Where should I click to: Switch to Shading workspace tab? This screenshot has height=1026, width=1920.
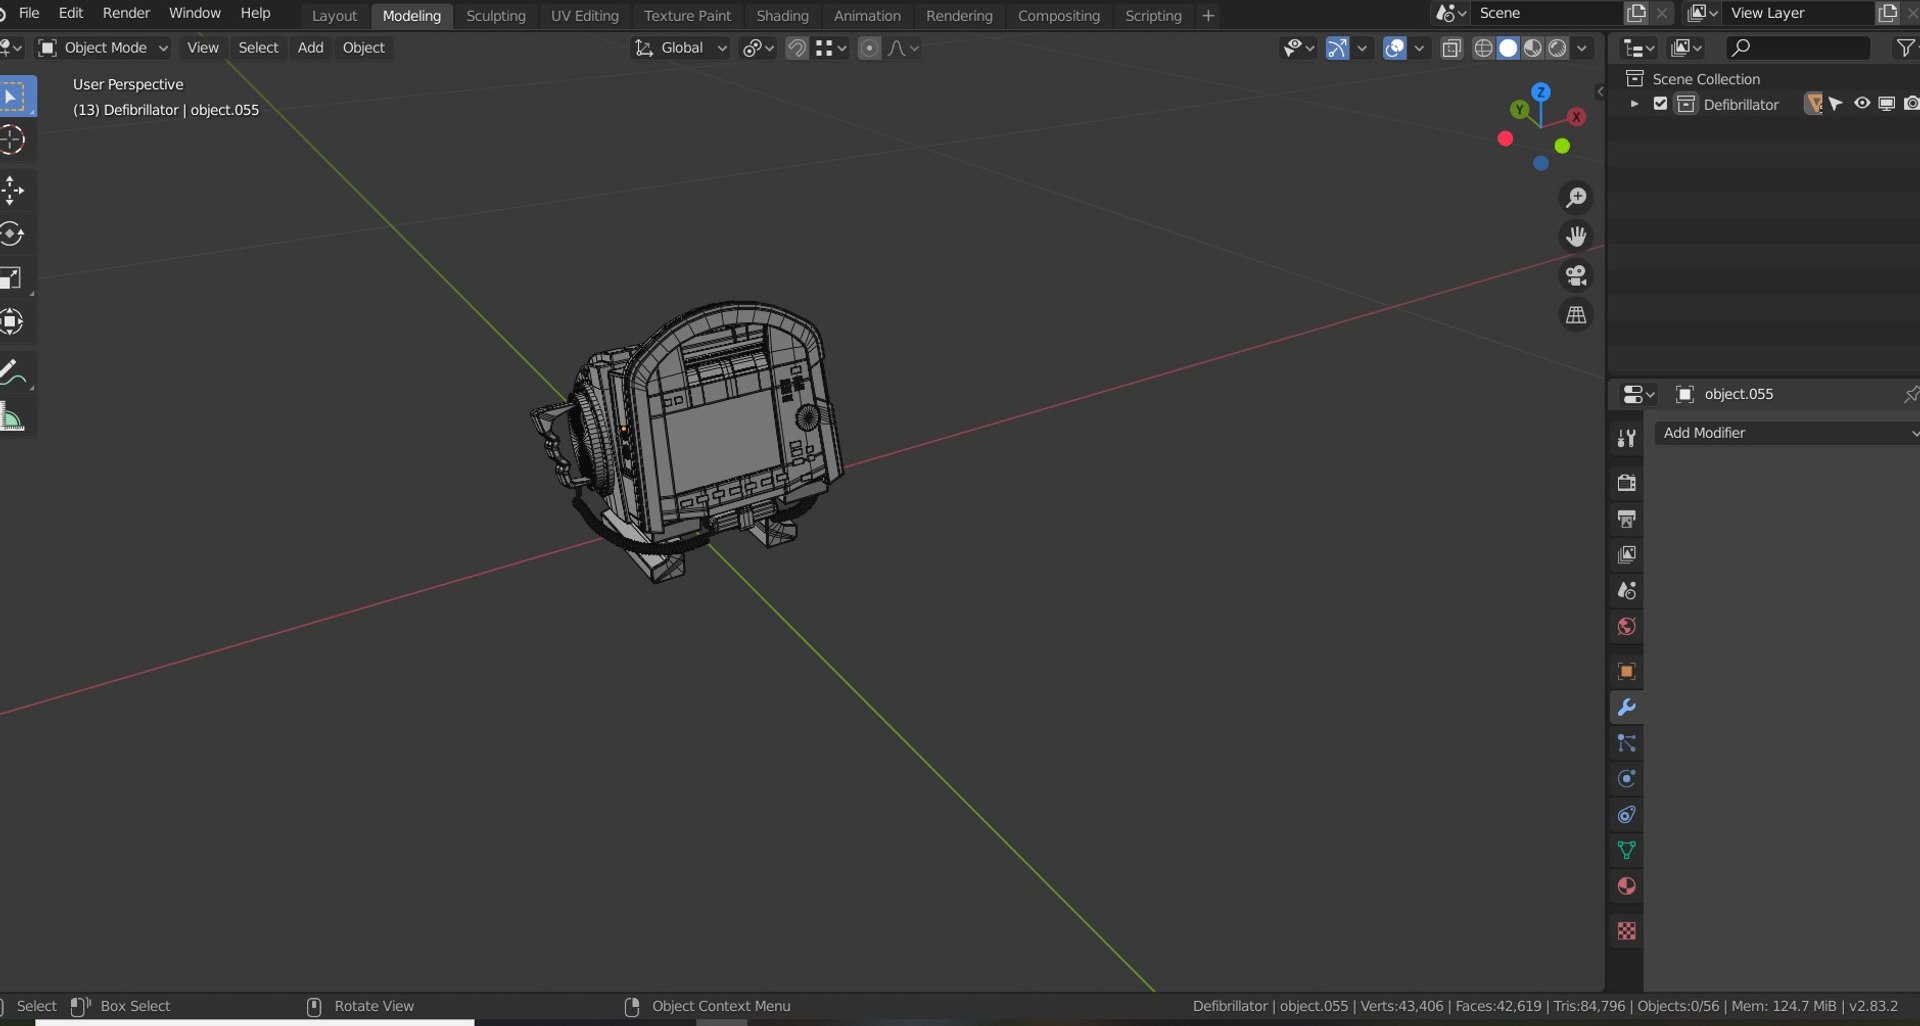point(782,16)
